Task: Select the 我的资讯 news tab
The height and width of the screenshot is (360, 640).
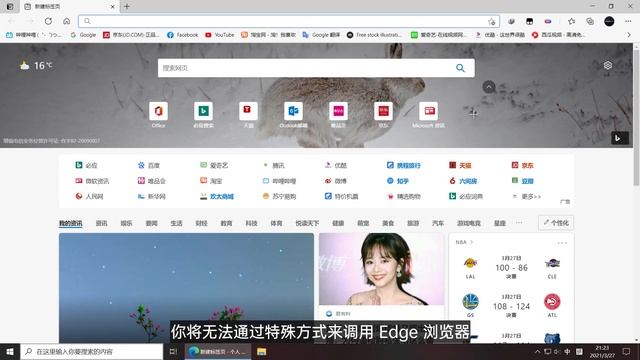Action: 71,223
